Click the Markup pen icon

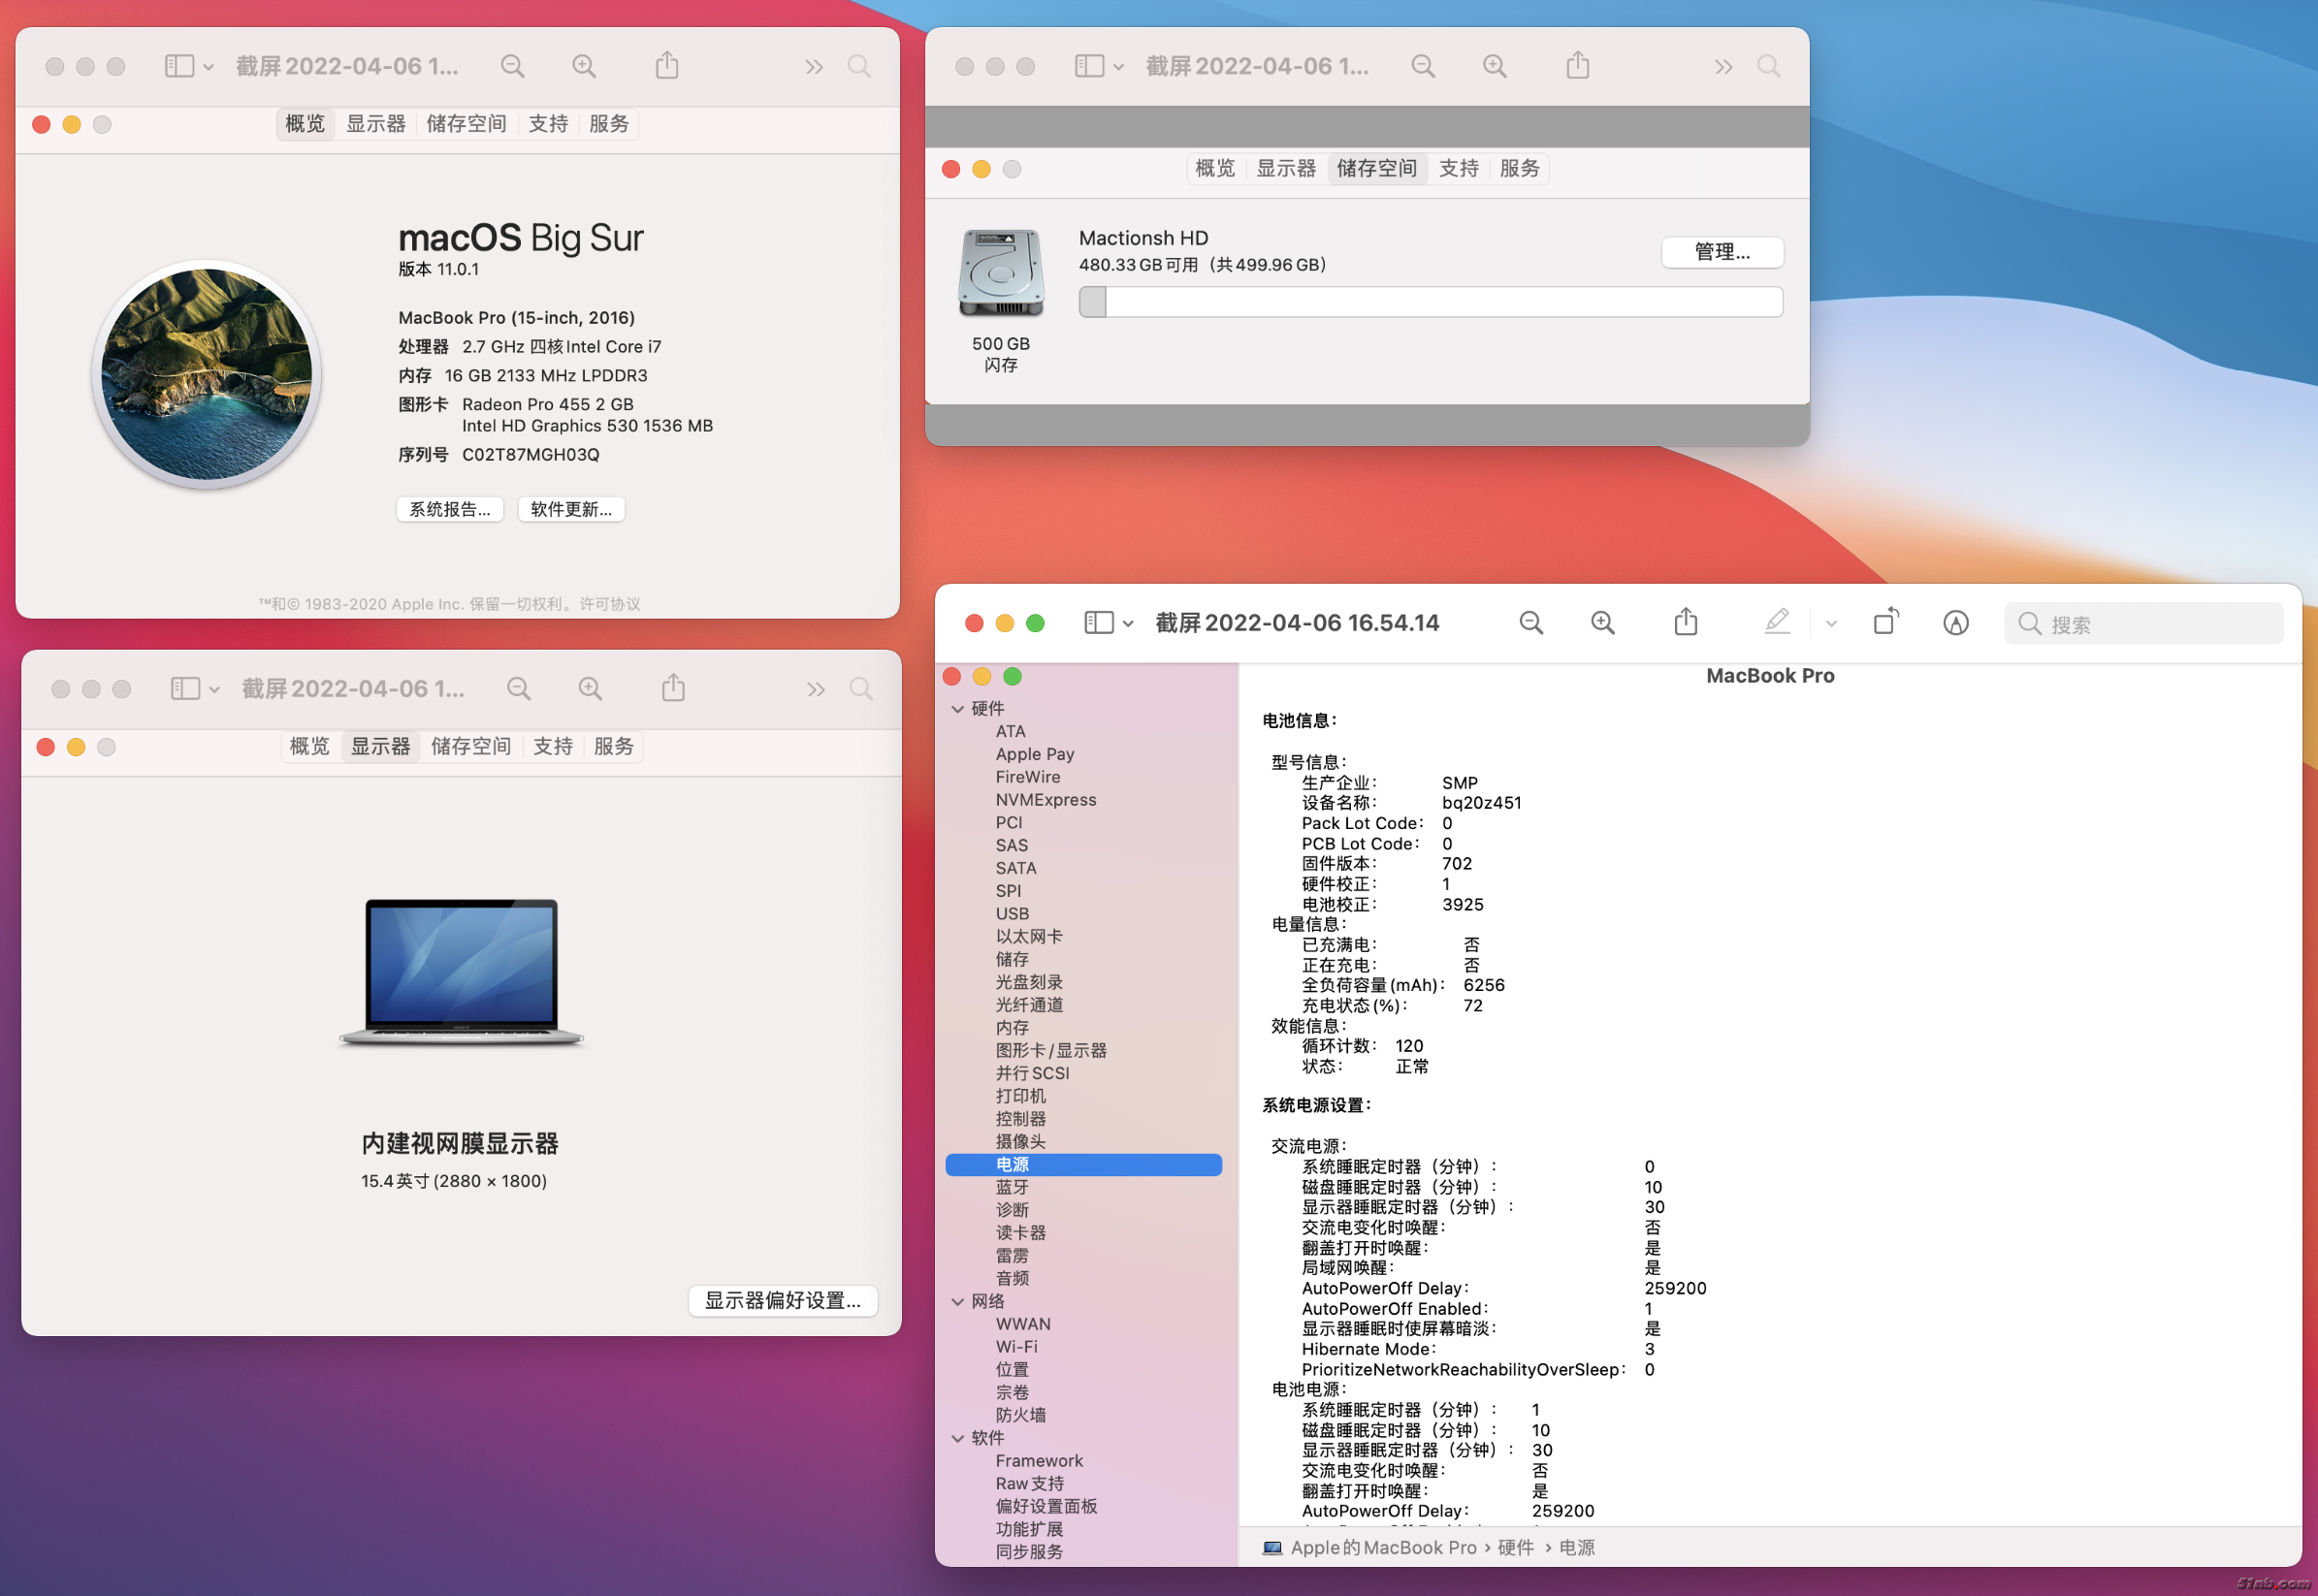[x=1776, y=622]
